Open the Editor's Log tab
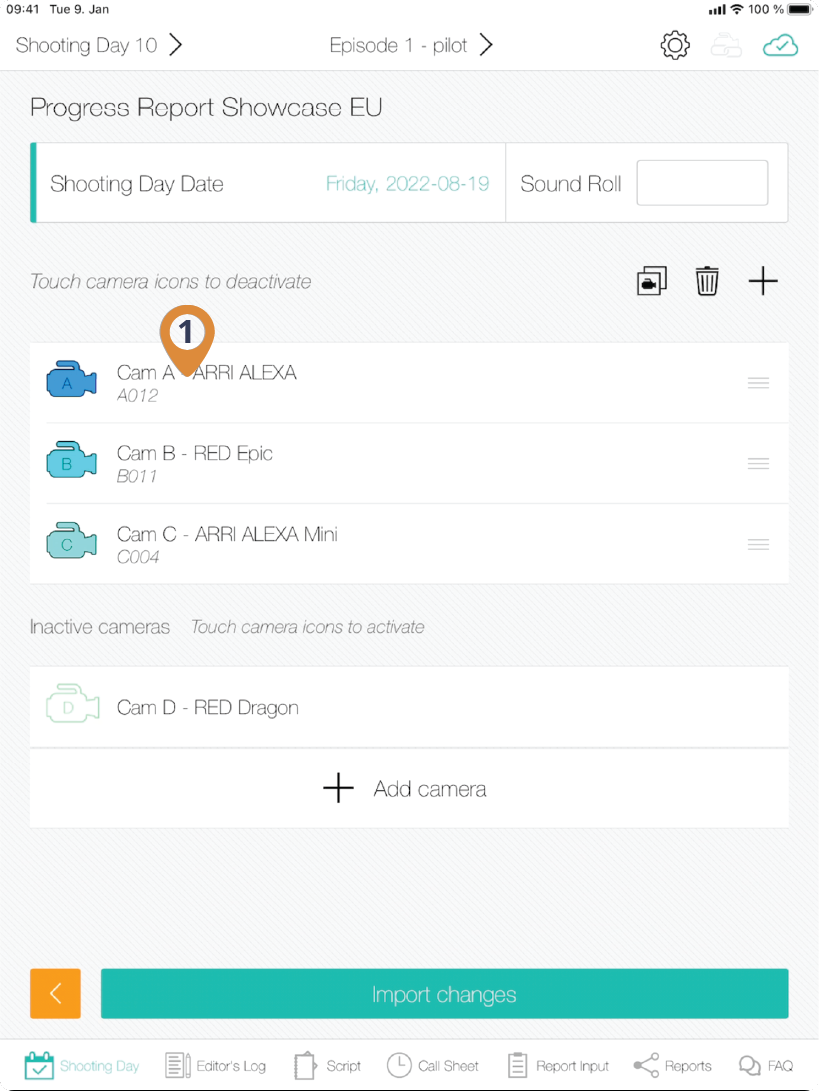The image size is (819, 1091). pos(215,1065)
